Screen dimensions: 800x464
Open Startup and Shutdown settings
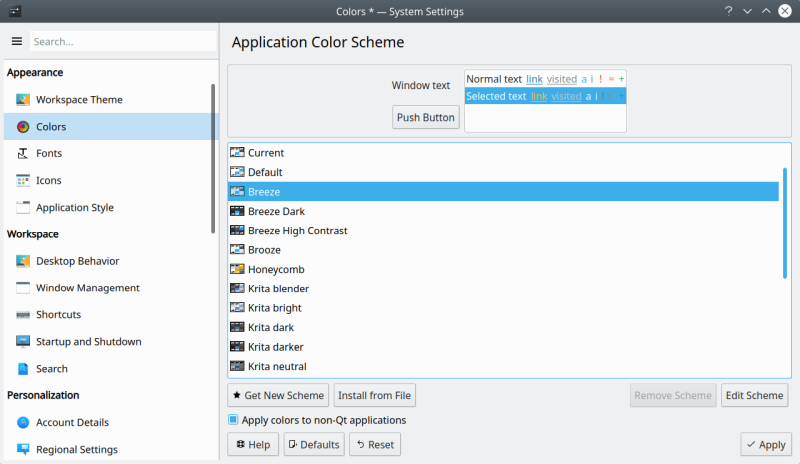point(88,342)
